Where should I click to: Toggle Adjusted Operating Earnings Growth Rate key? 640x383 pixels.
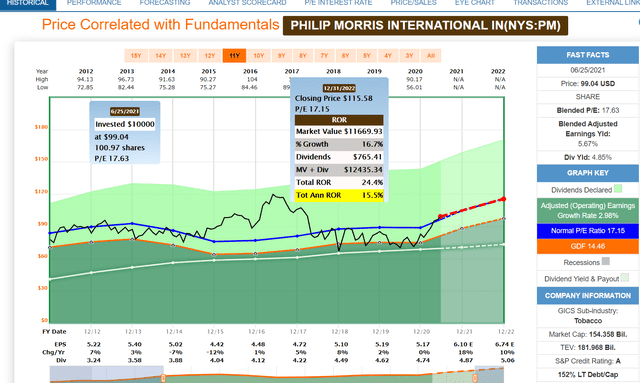point(588,210)
